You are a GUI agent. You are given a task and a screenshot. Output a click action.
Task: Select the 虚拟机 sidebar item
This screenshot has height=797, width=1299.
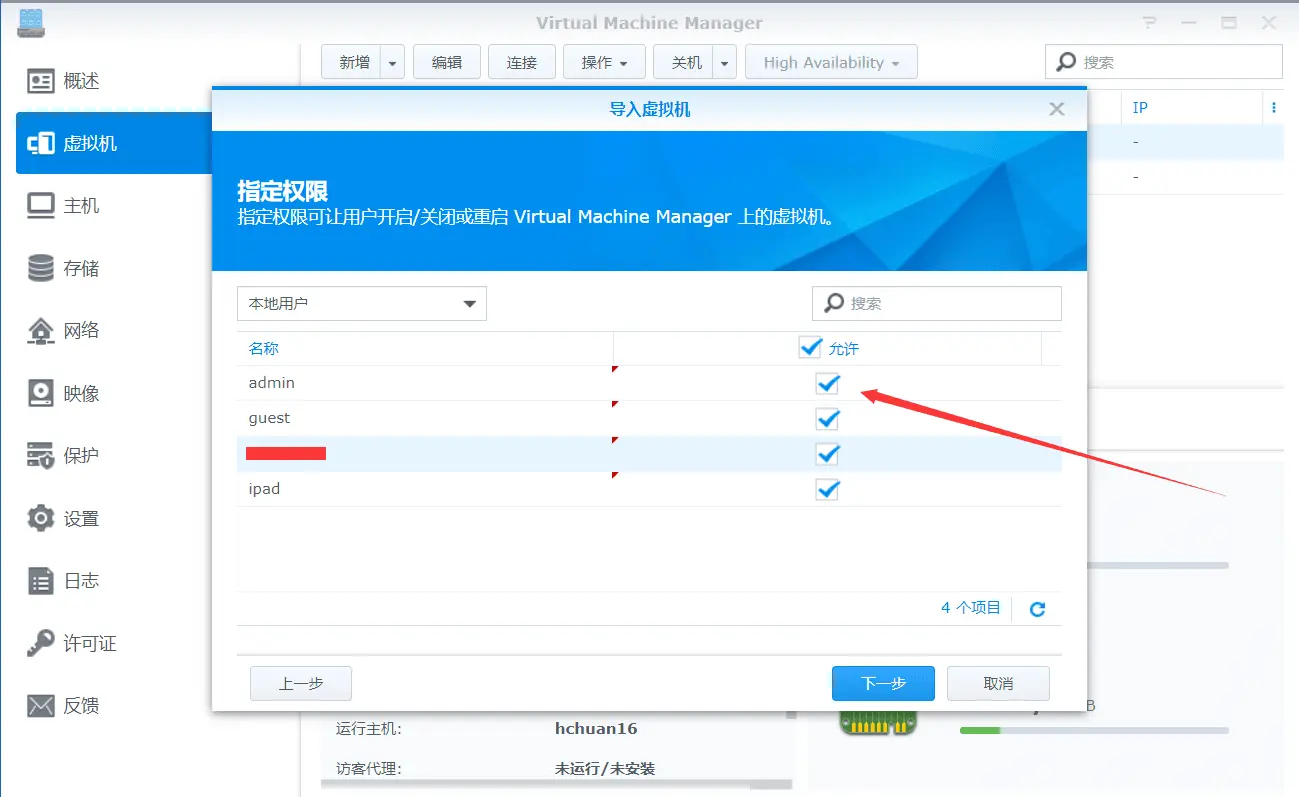115,143
